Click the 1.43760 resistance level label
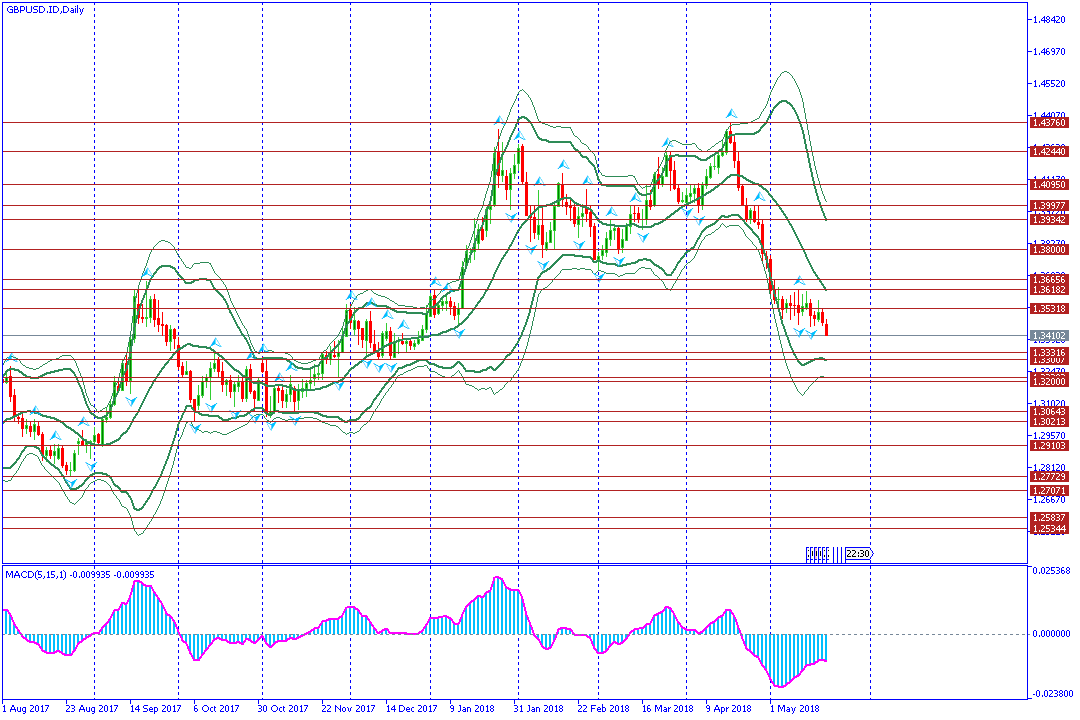Viewport: 1080px width, 720px height. click(1047, 123)
